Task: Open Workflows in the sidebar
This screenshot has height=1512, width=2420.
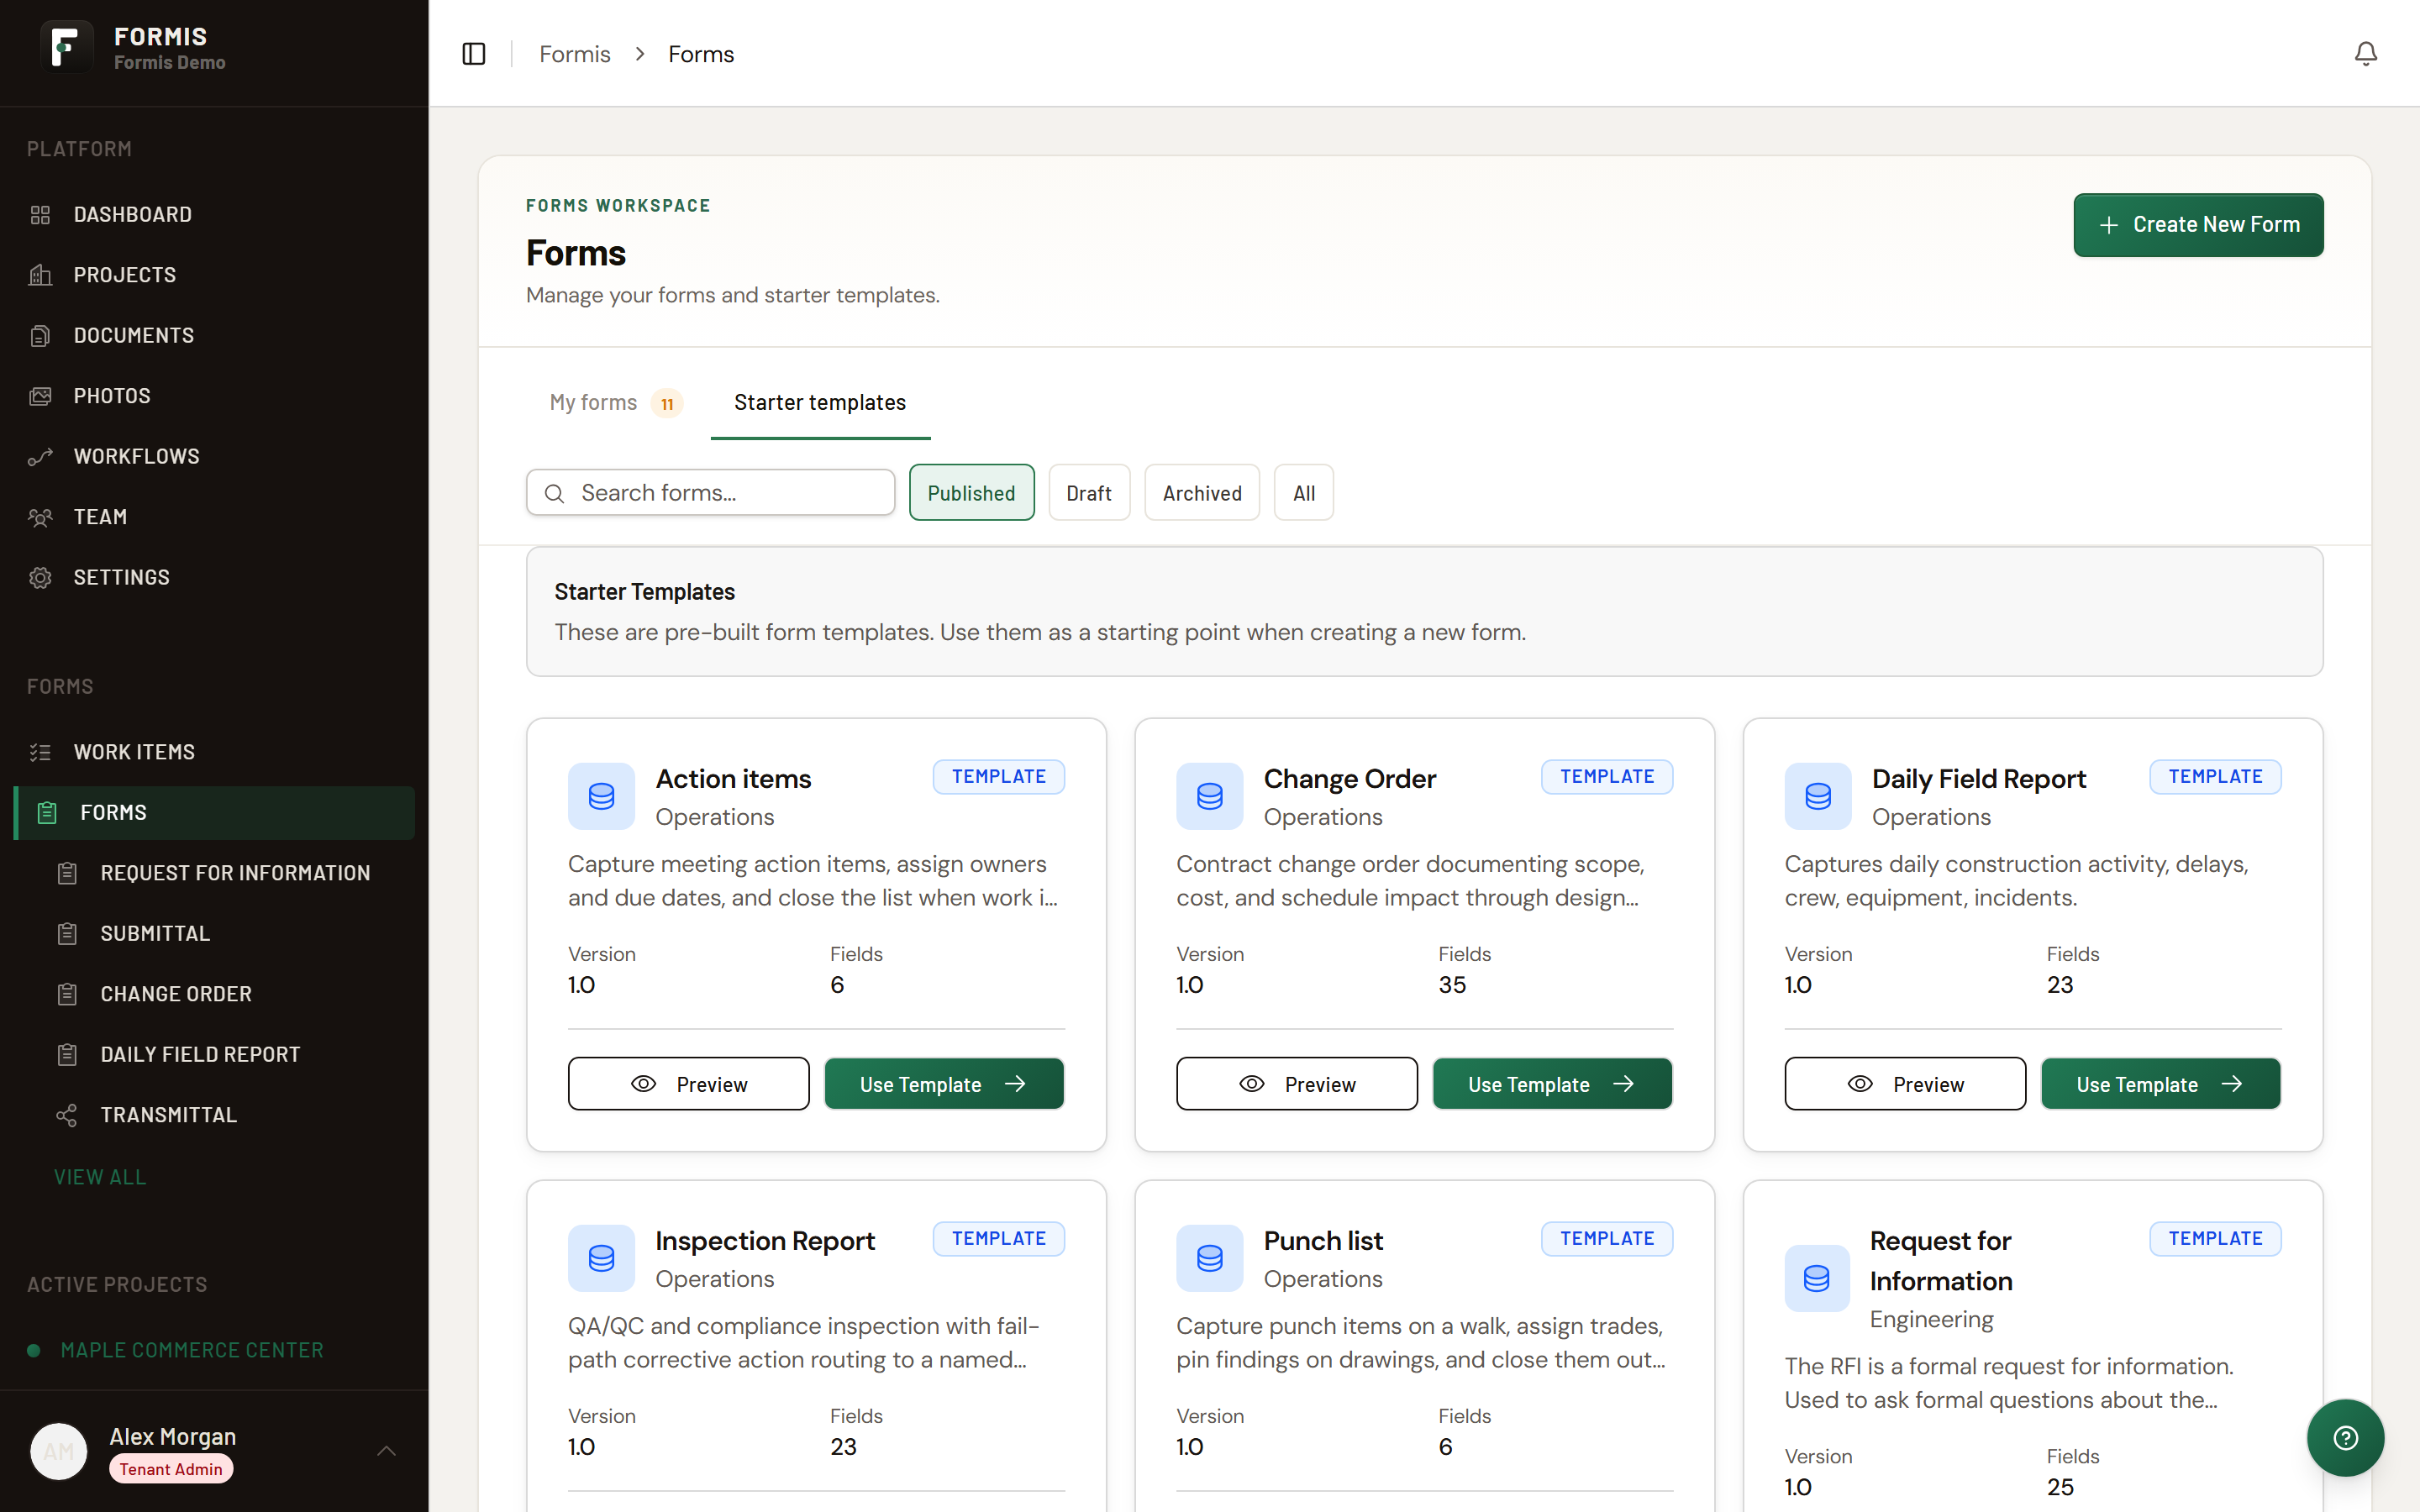Action: pyautogui.click(x=214, y=457)
